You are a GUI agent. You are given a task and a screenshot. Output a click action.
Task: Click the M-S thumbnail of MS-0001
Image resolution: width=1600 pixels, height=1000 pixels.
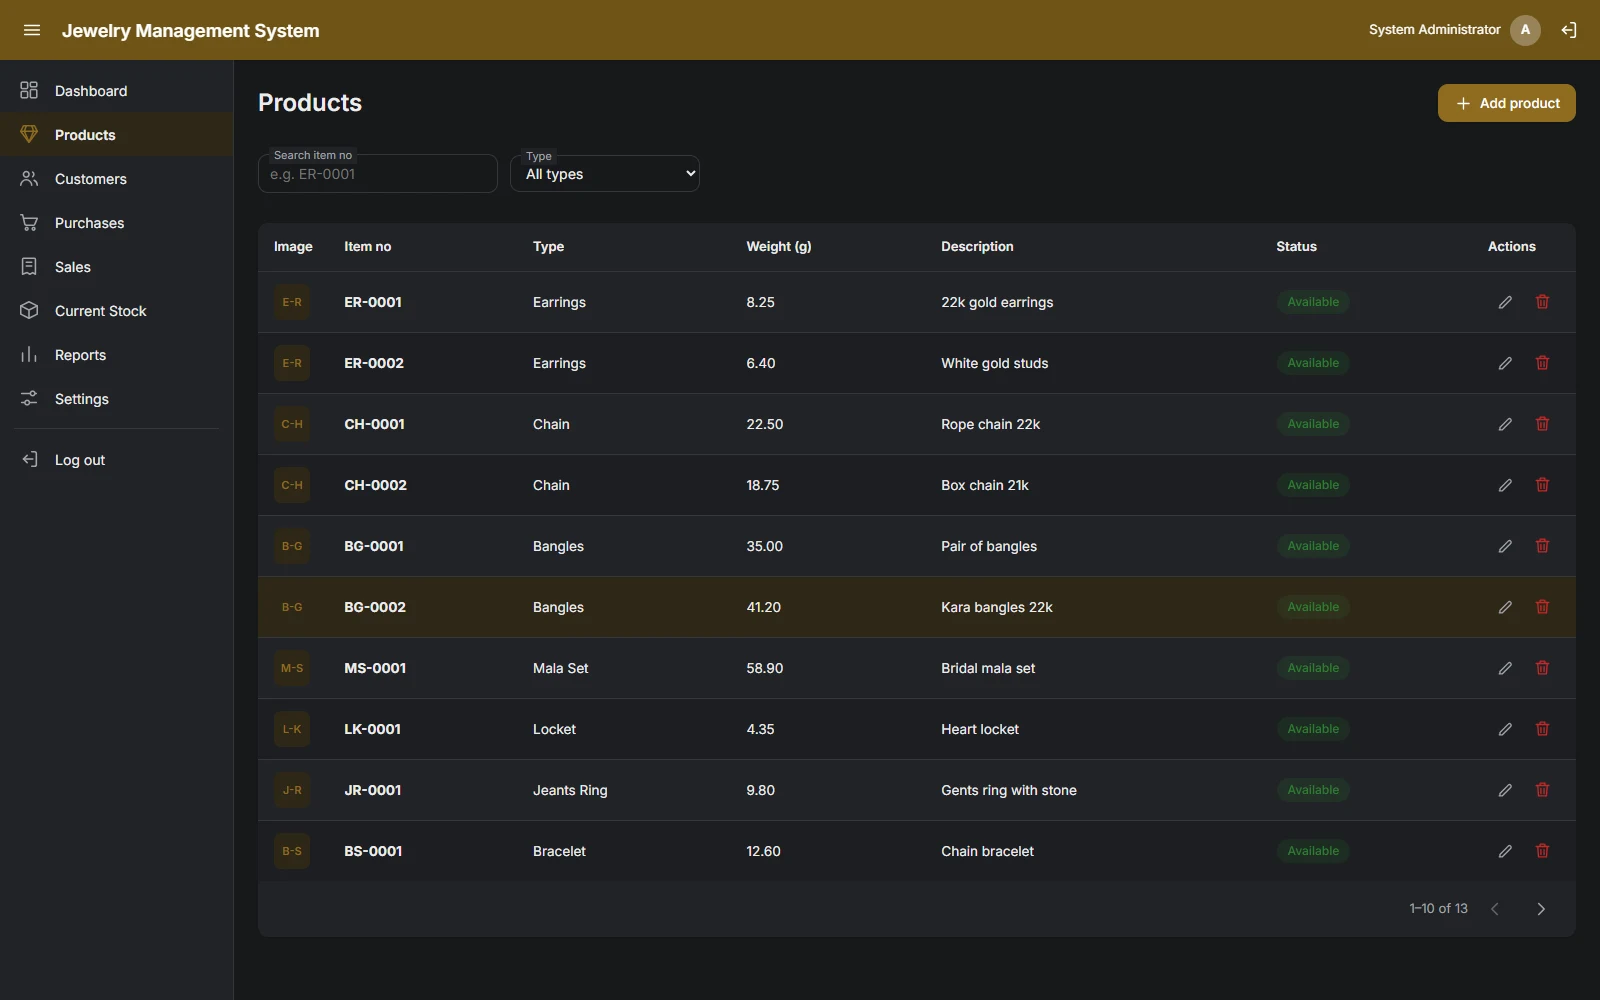pos(292,668)
